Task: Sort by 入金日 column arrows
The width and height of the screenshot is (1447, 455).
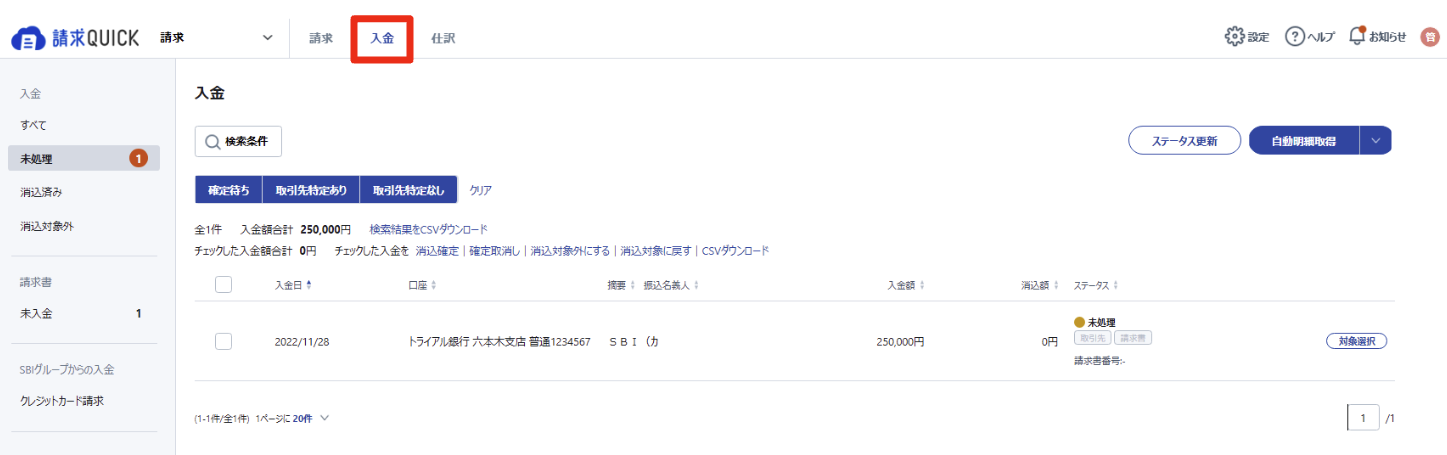Action: click(x=309, y=285)
